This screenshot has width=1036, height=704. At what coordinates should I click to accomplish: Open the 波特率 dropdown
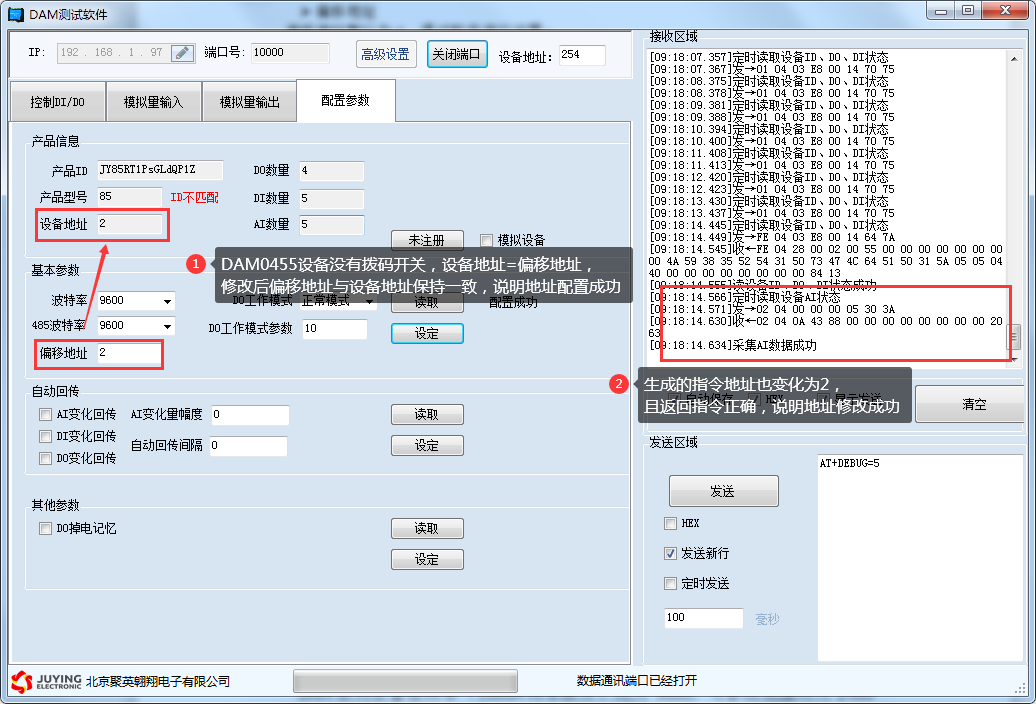pos(166,301)
